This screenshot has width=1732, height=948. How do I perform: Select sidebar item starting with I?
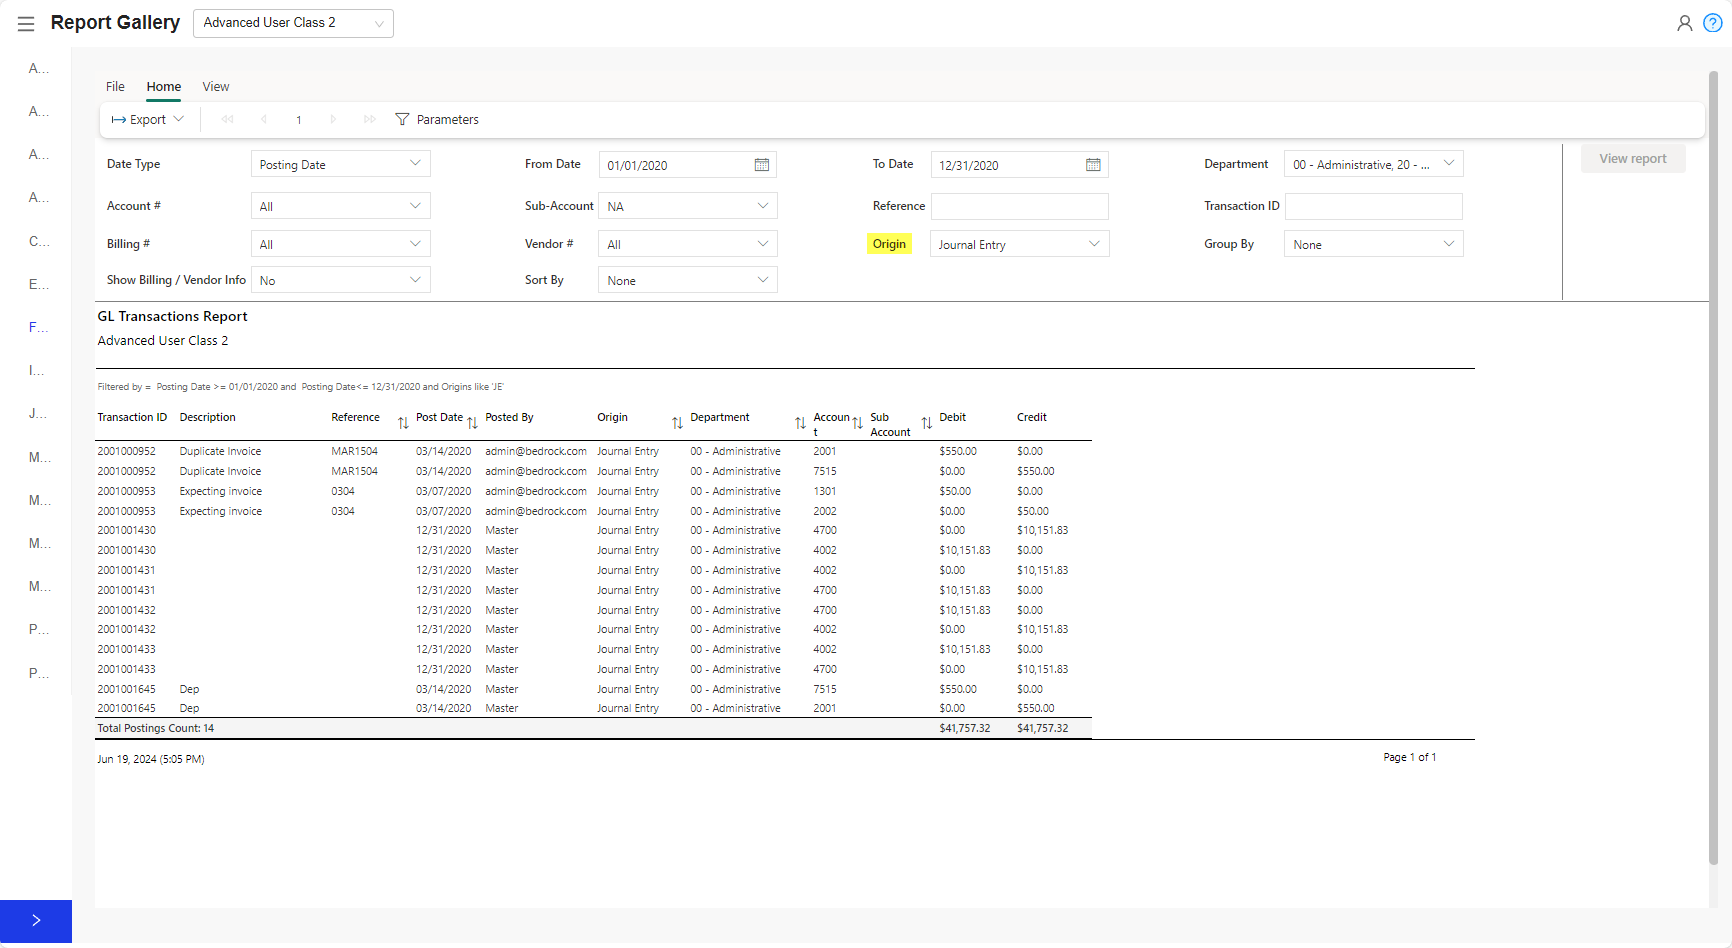(38, 370)
